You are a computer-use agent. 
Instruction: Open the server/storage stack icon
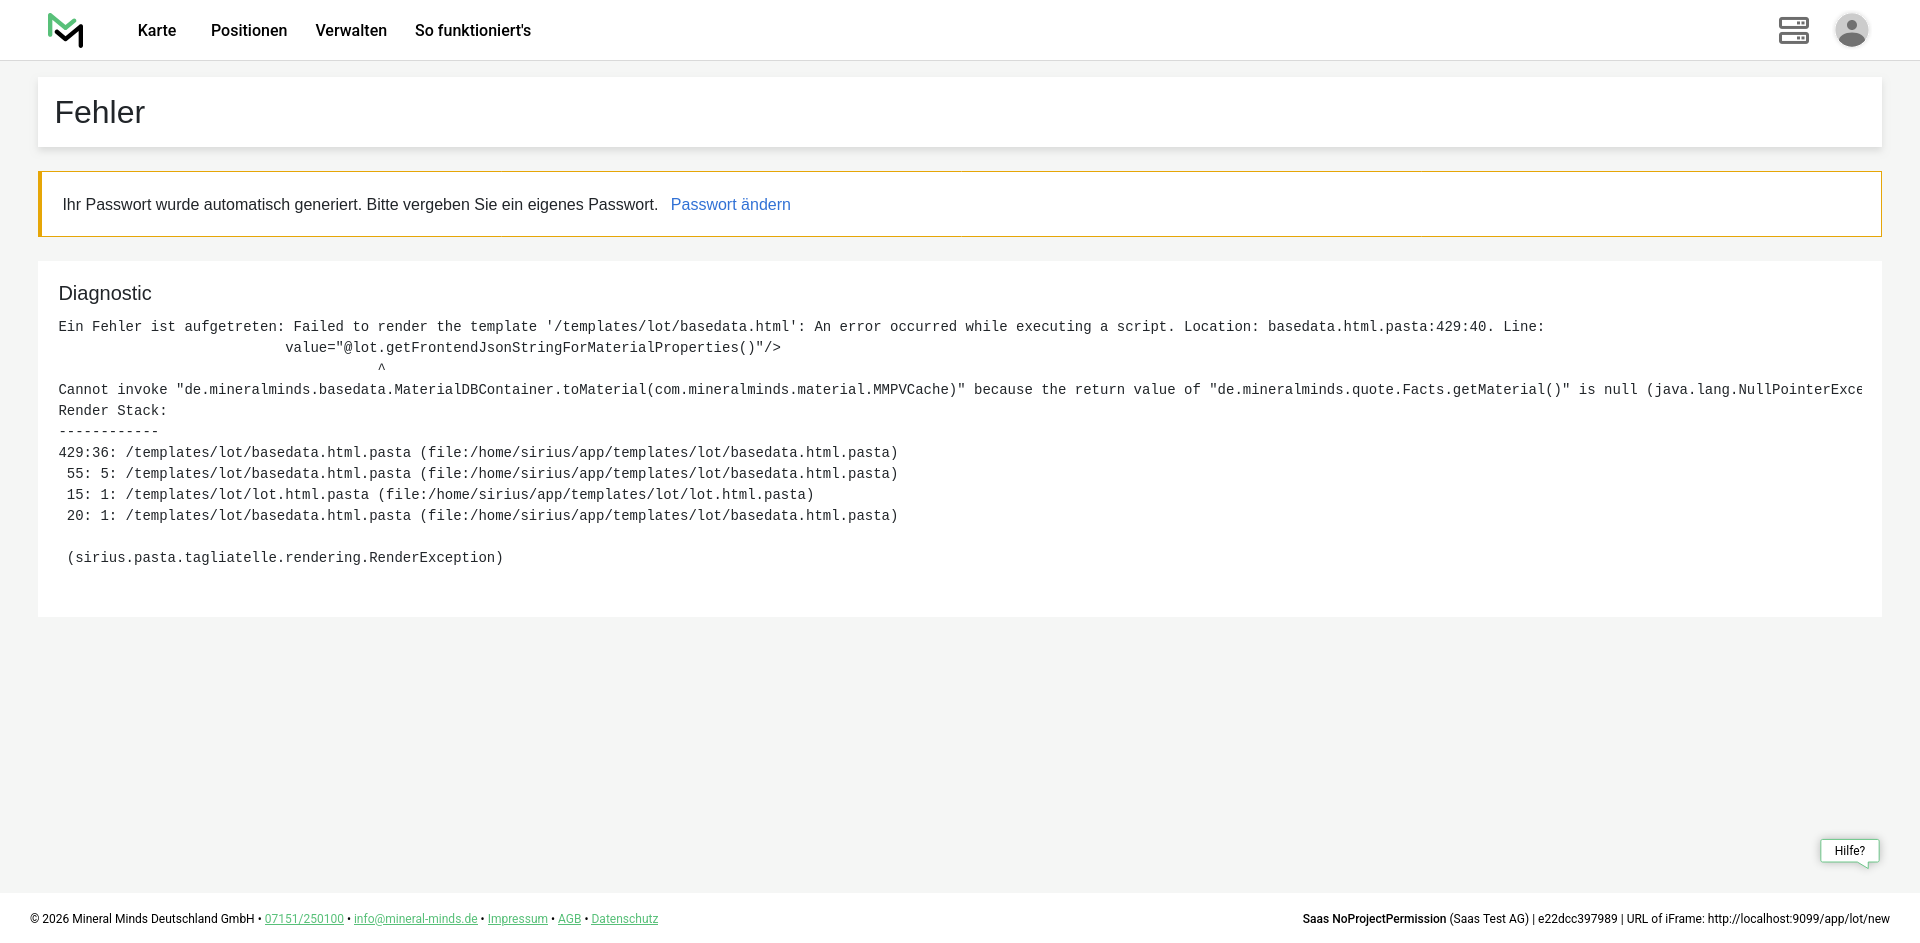point(1793,31)
